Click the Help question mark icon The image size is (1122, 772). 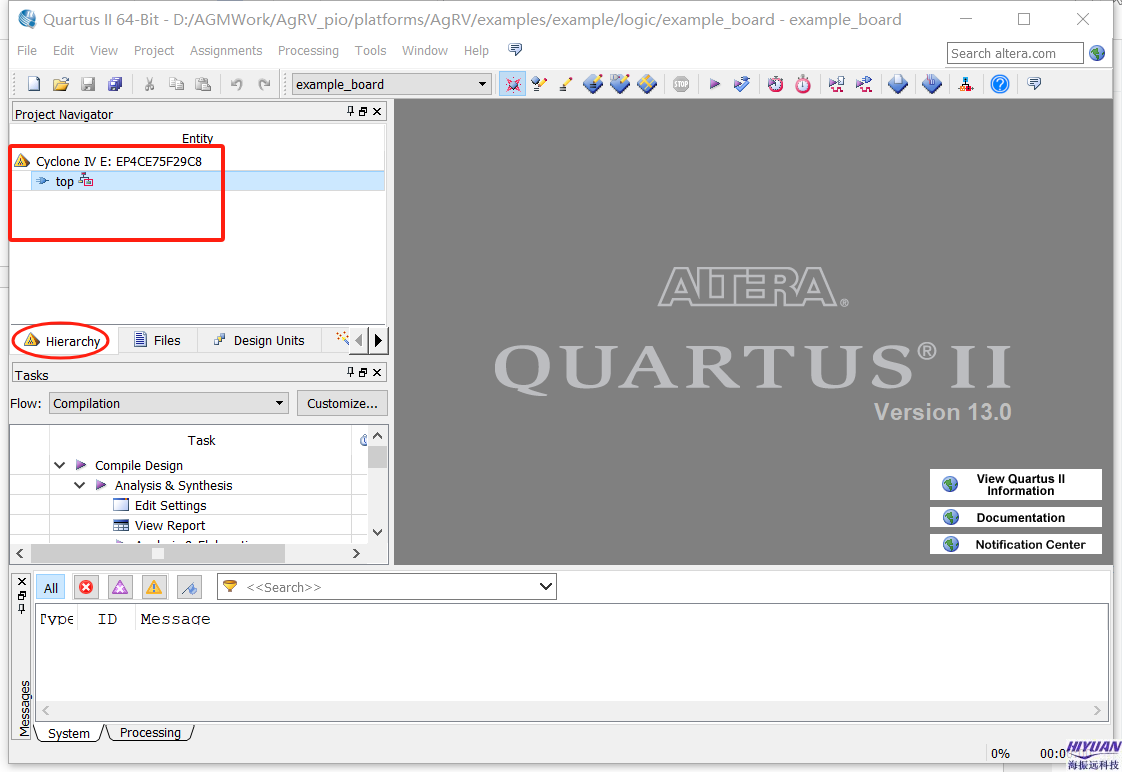tap(999, 84)
